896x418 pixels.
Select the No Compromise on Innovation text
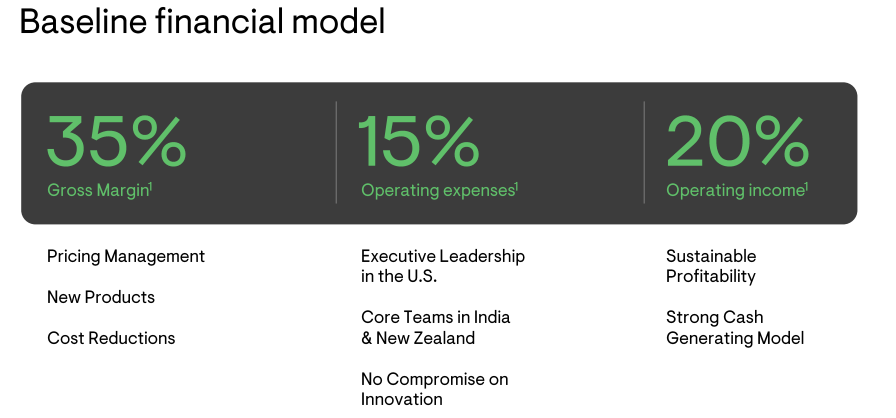click(x=434, y=389)
